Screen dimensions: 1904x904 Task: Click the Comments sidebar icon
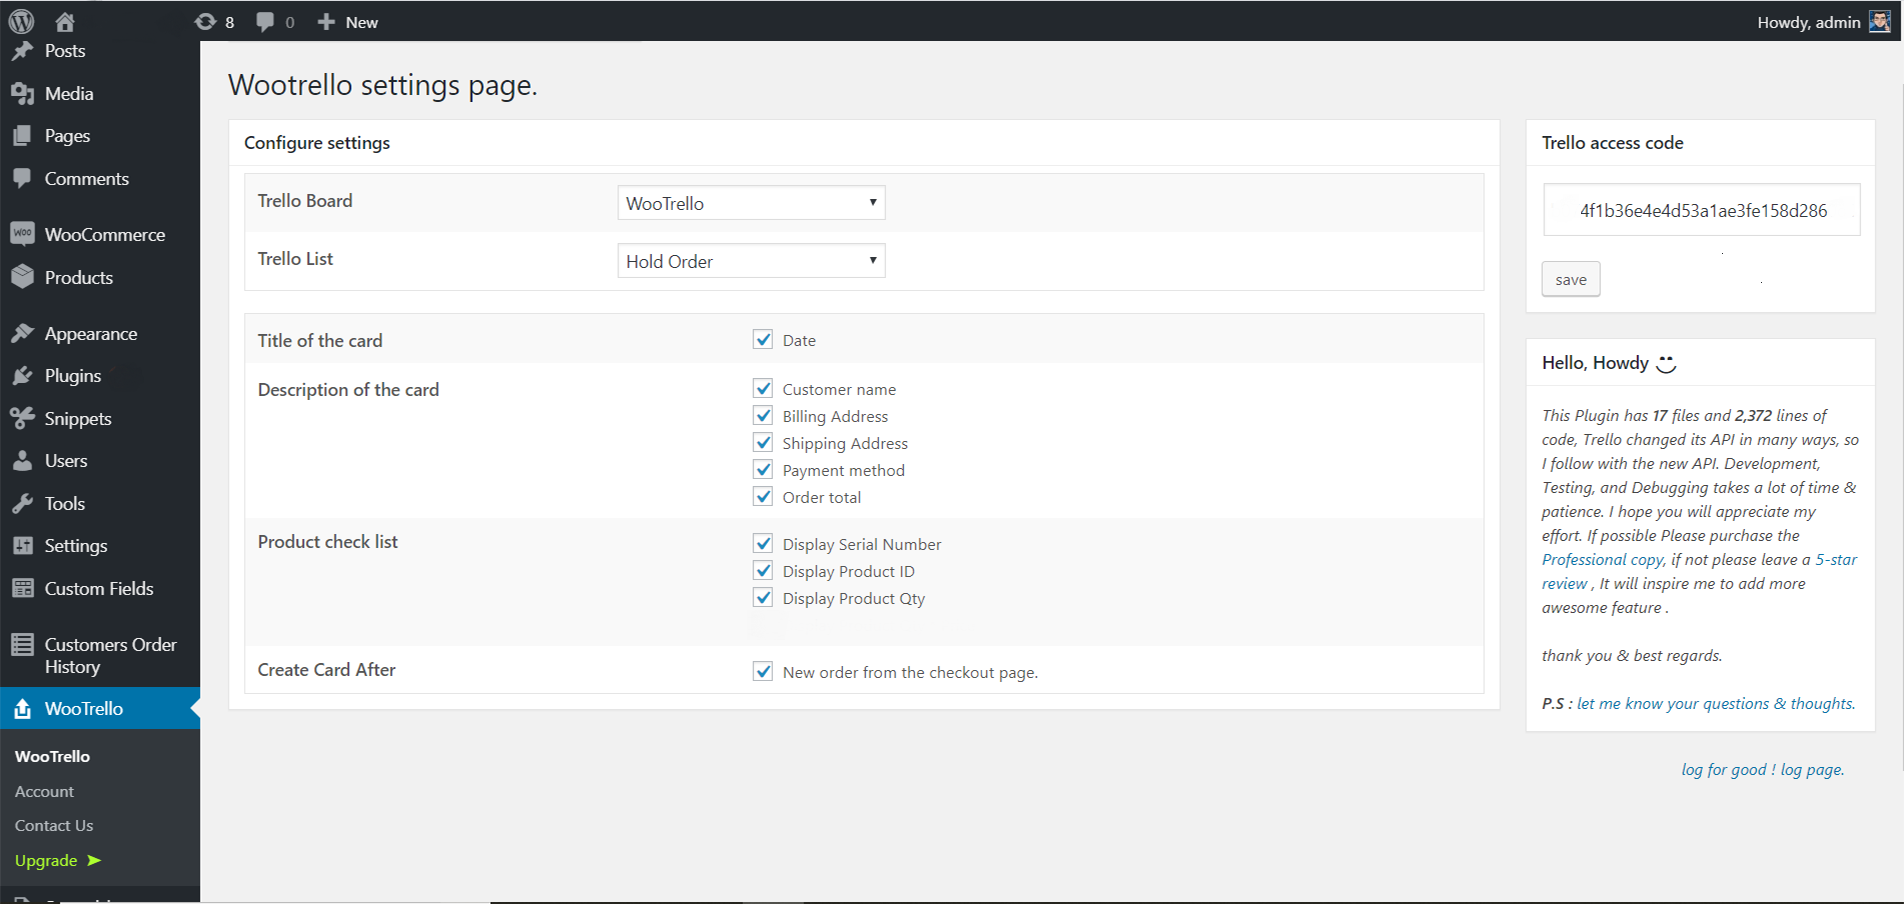tap(22, 179)
